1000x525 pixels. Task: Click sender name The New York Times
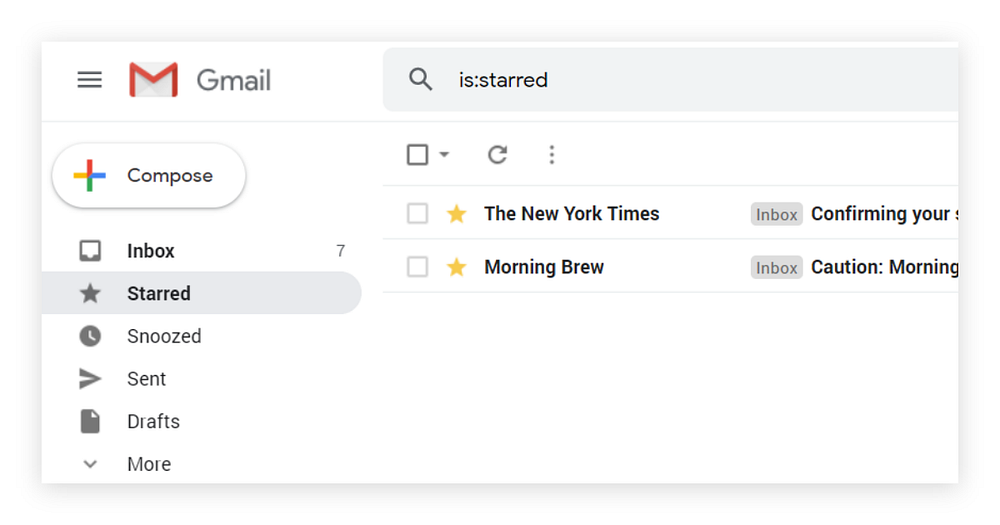point(571,214)
